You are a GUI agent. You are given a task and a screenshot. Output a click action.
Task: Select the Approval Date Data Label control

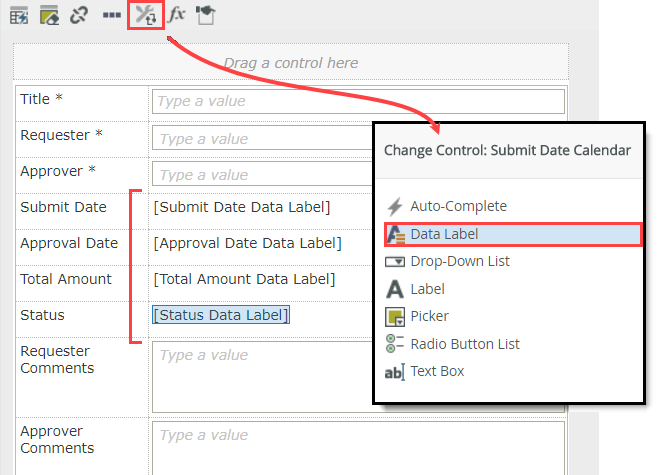(248, 243)
